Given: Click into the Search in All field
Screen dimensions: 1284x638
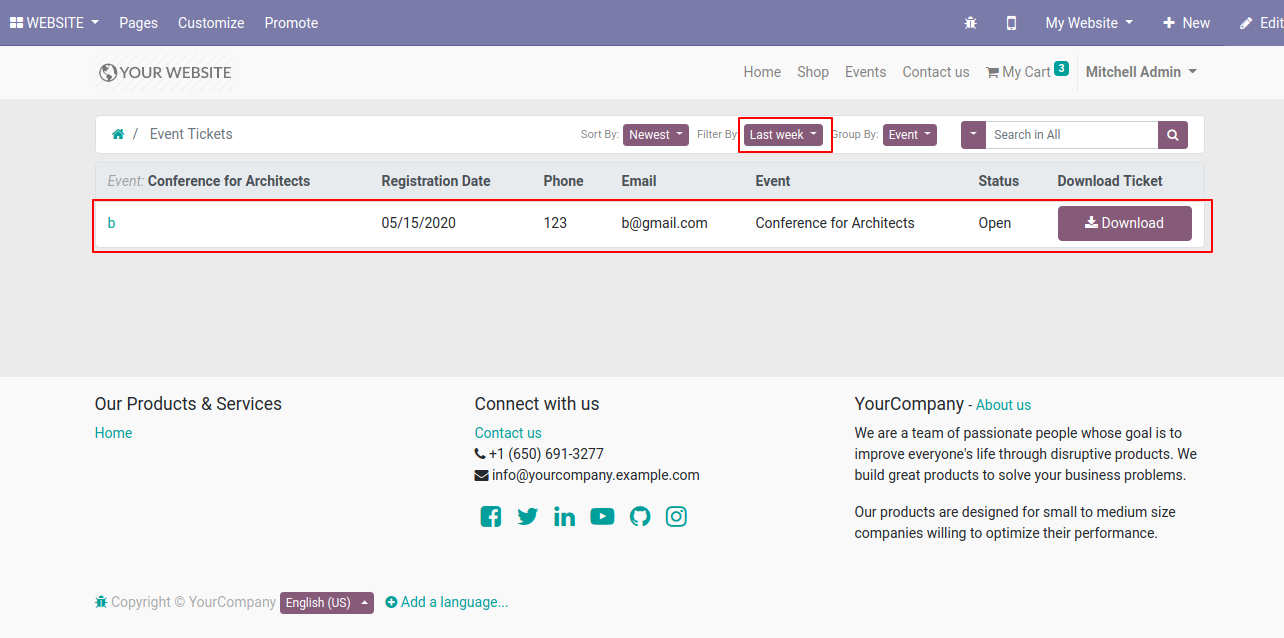Looking at the screenshot, I should click(x=1071, y=135).
